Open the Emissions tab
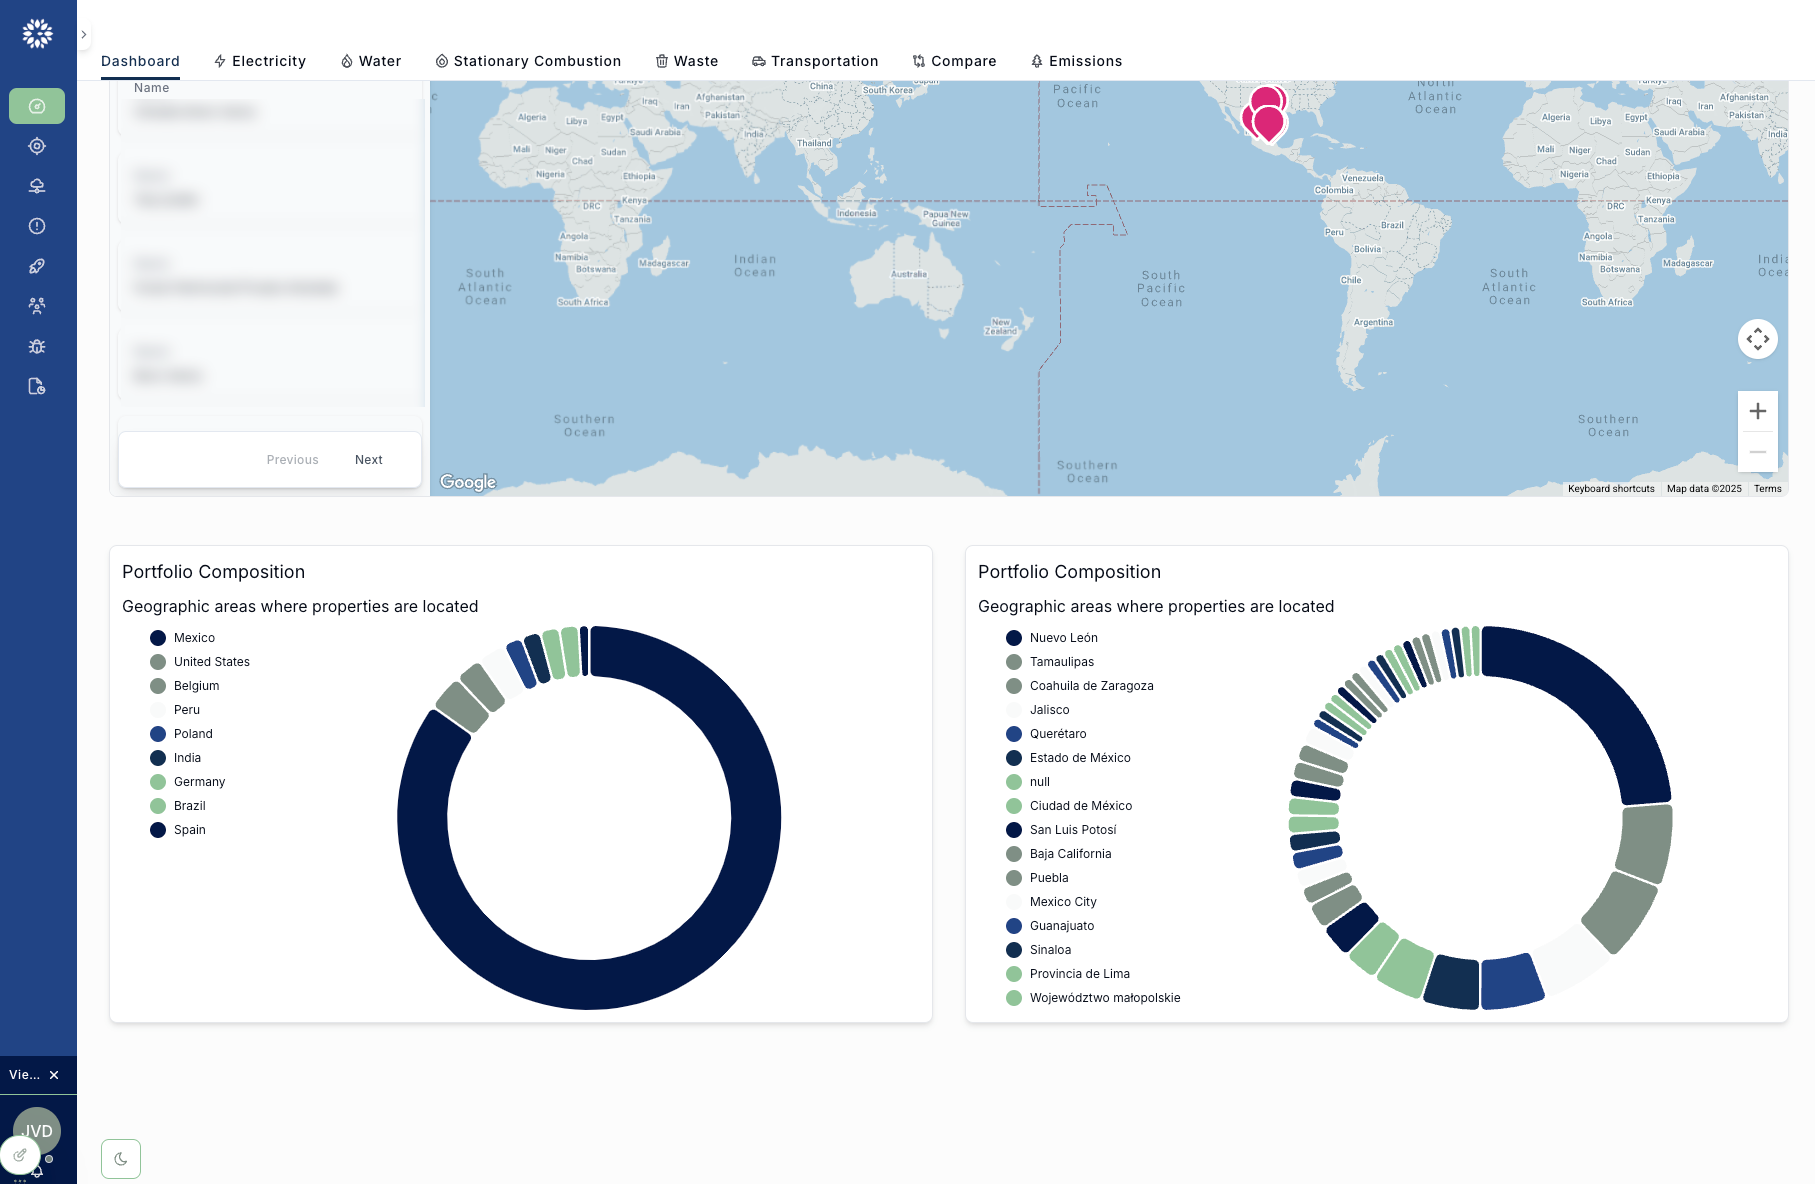The width and height of the screenshot is (1815, 1184). pos(1077,61)
